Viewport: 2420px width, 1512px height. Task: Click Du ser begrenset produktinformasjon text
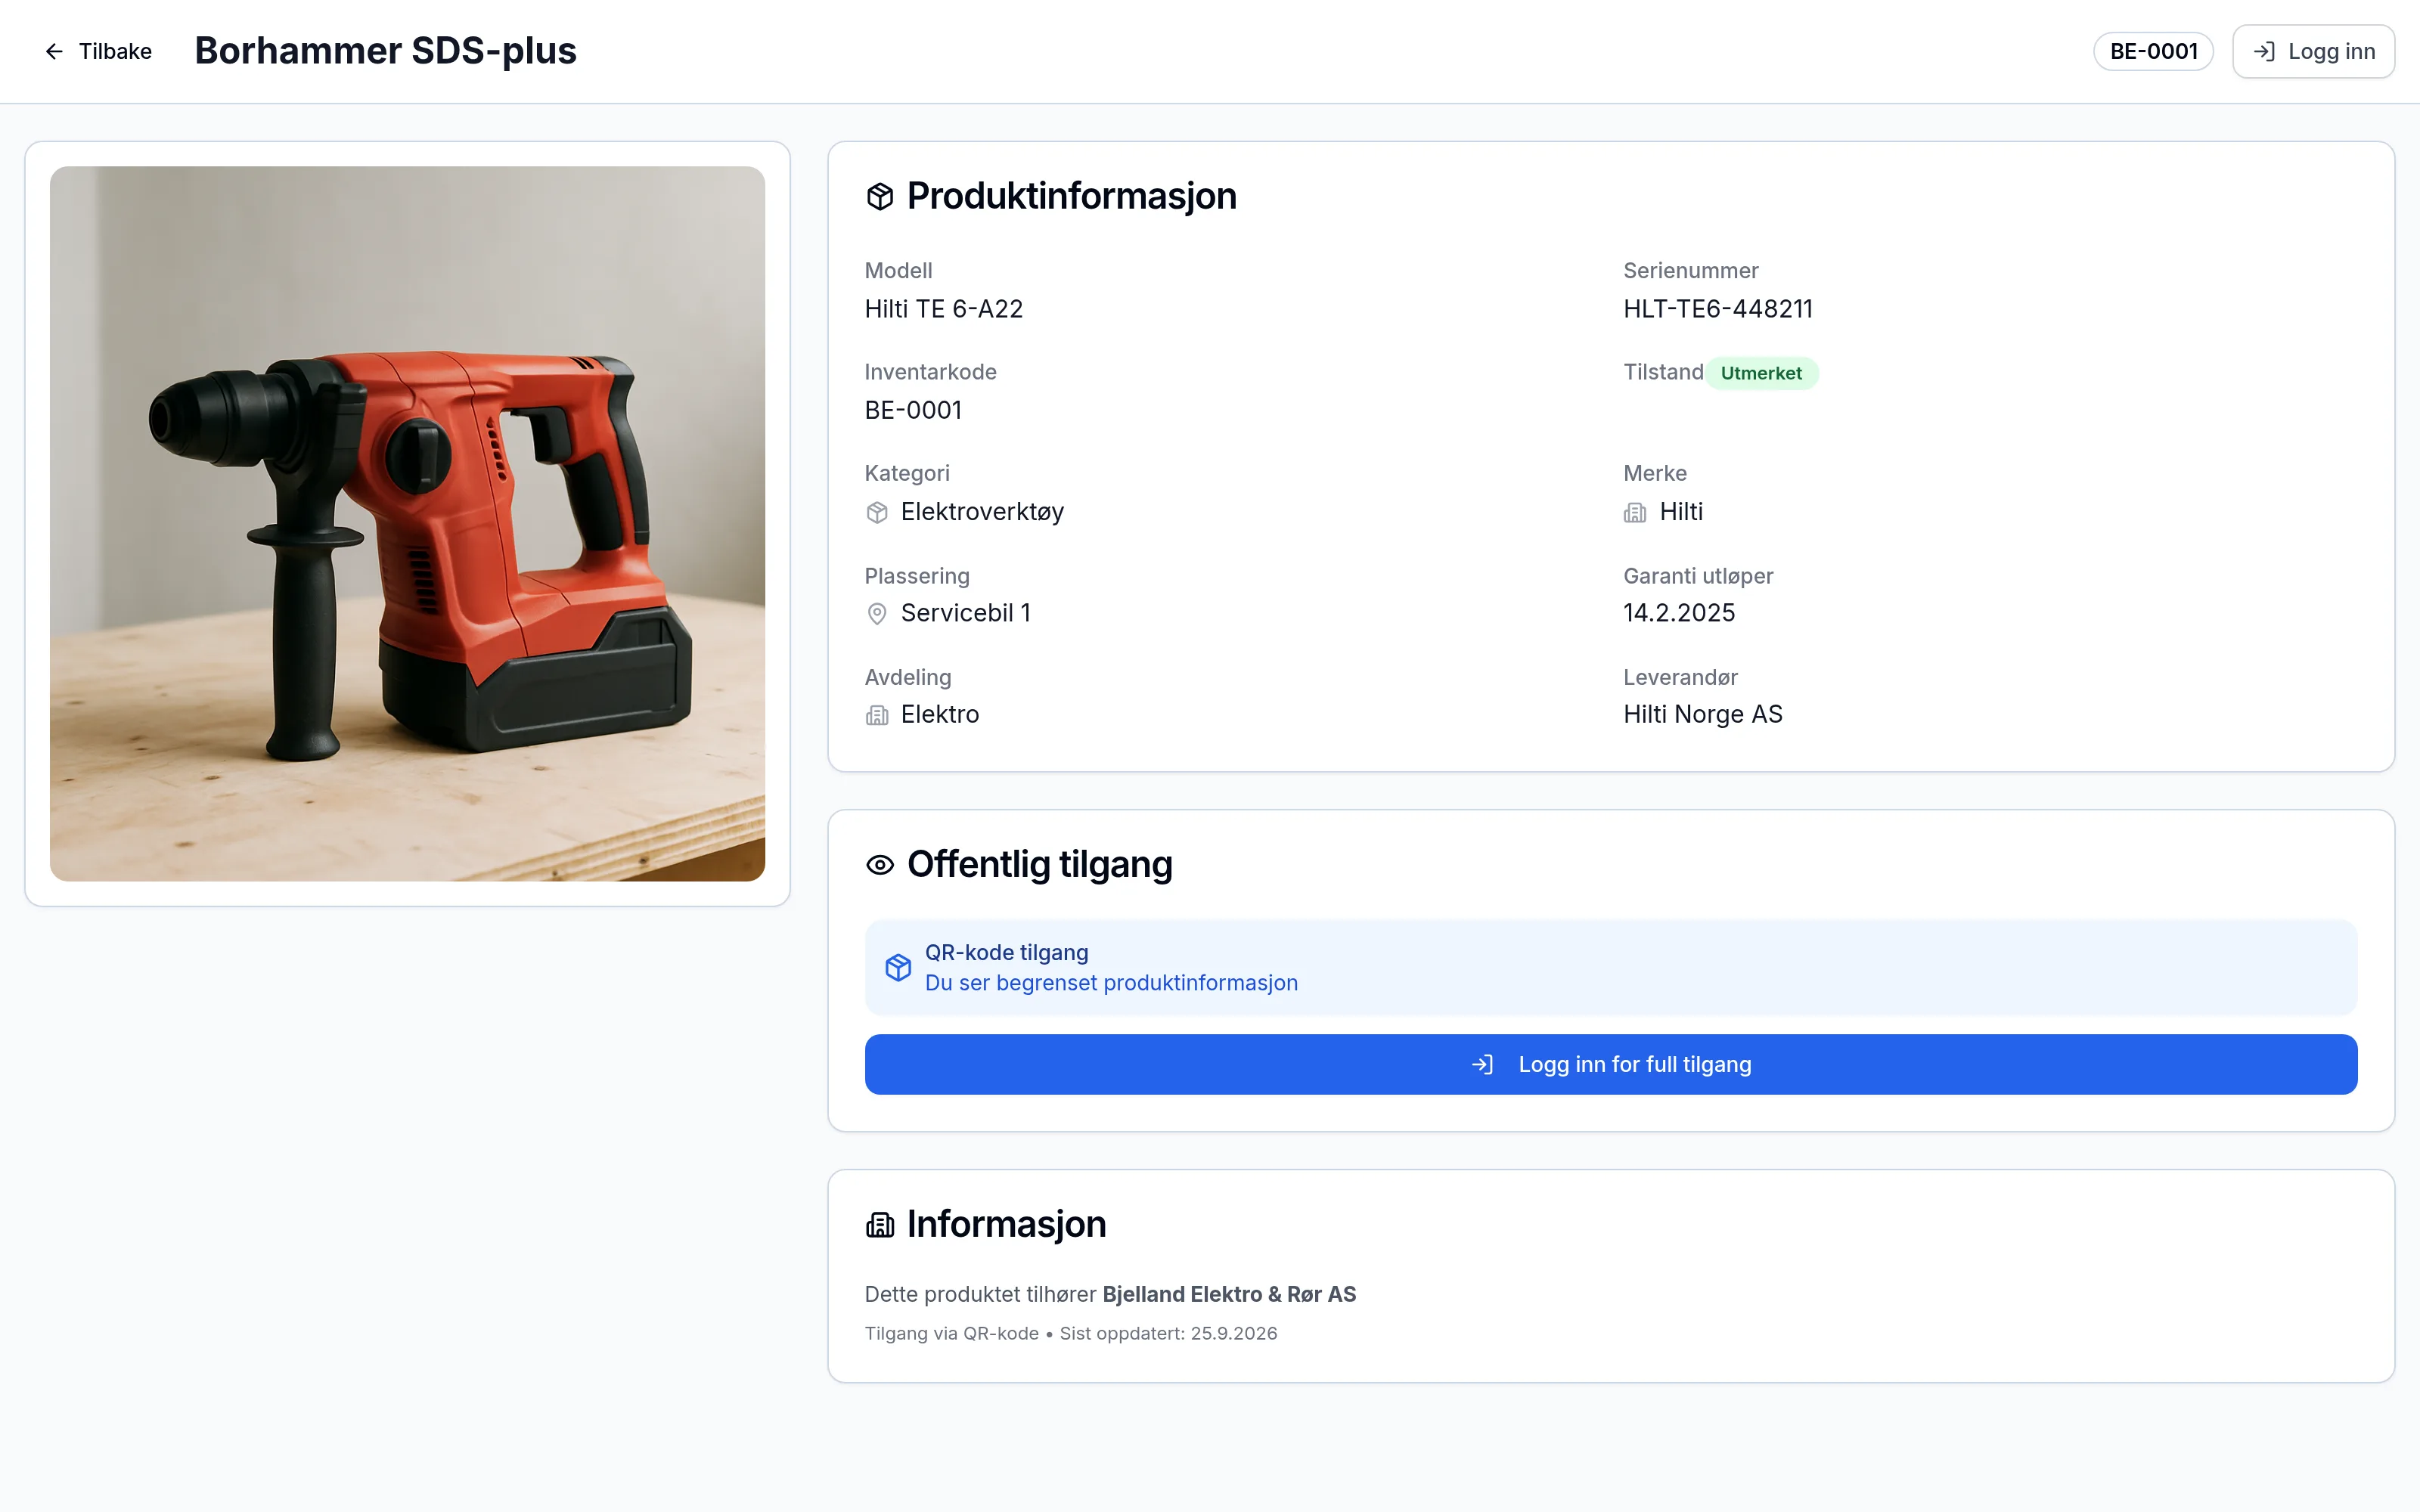(x=1111, y=983)
